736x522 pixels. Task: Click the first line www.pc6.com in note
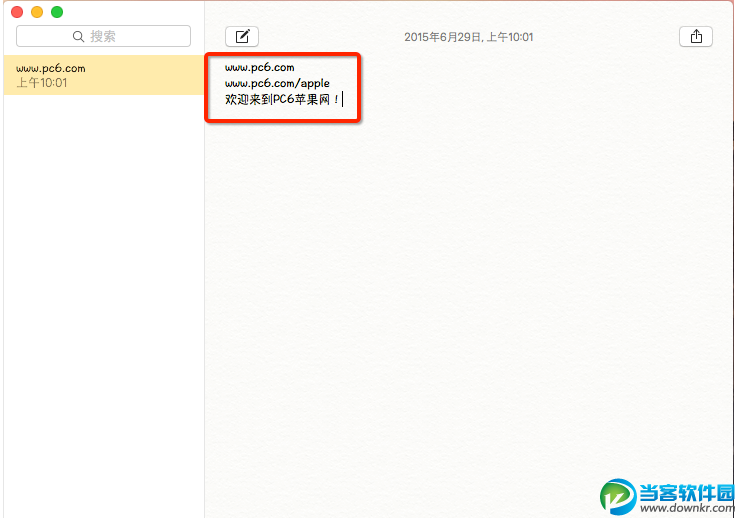tap(260, 68)
